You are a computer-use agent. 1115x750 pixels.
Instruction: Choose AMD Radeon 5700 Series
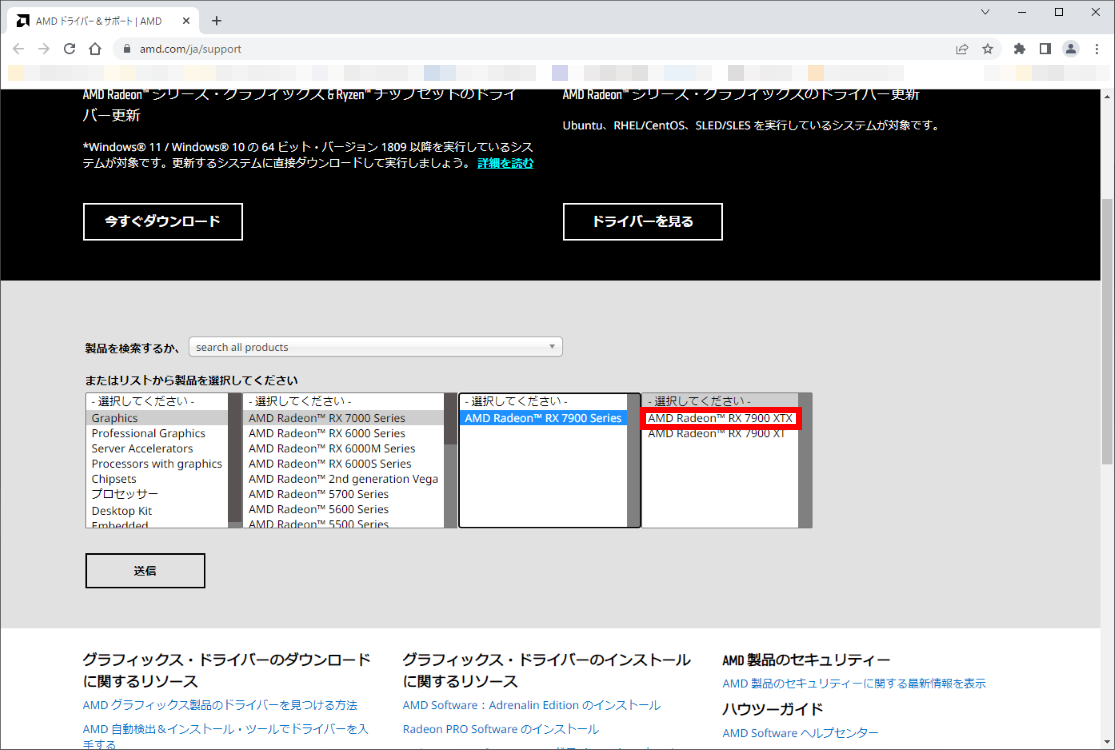click(343, 494)
